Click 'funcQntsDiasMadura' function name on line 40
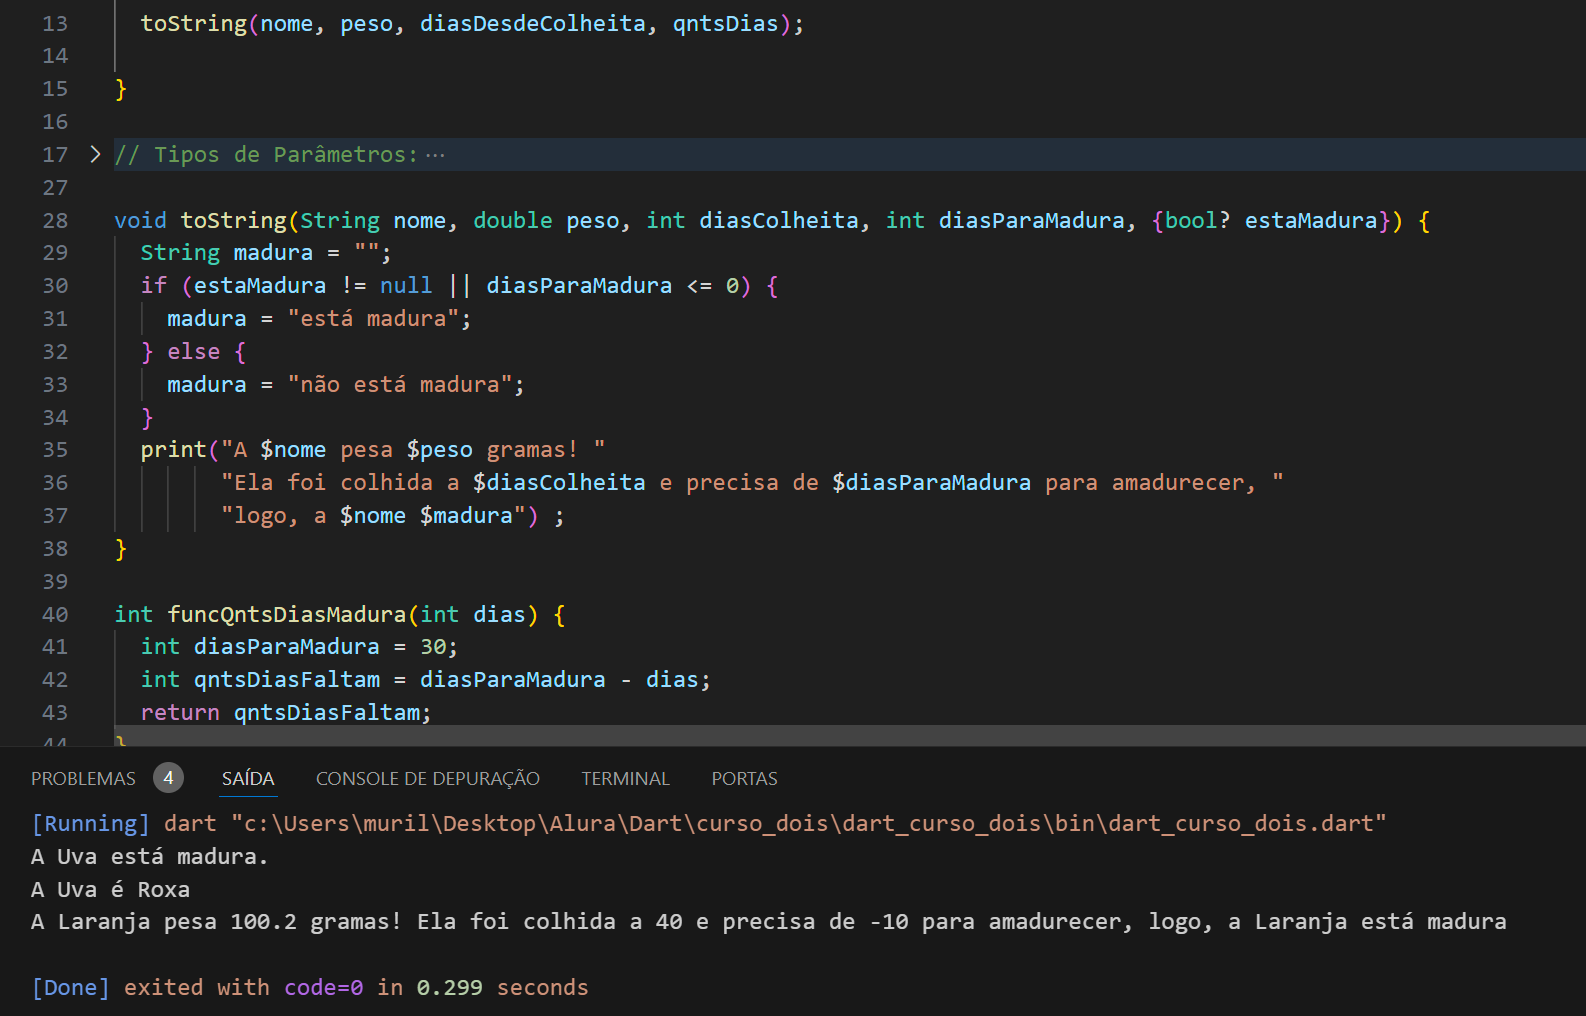The height and width of the screenshot is (1016, 1586). (x=287, y=614)
